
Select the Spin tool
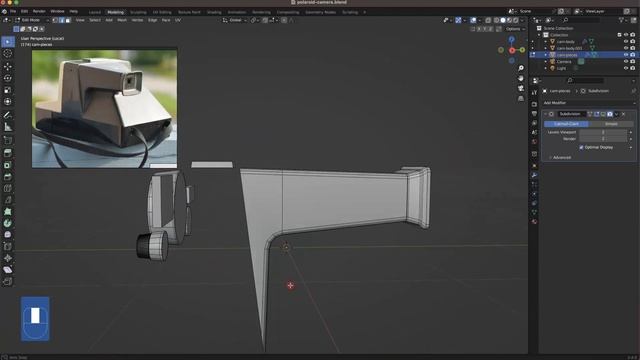(8, 223)
